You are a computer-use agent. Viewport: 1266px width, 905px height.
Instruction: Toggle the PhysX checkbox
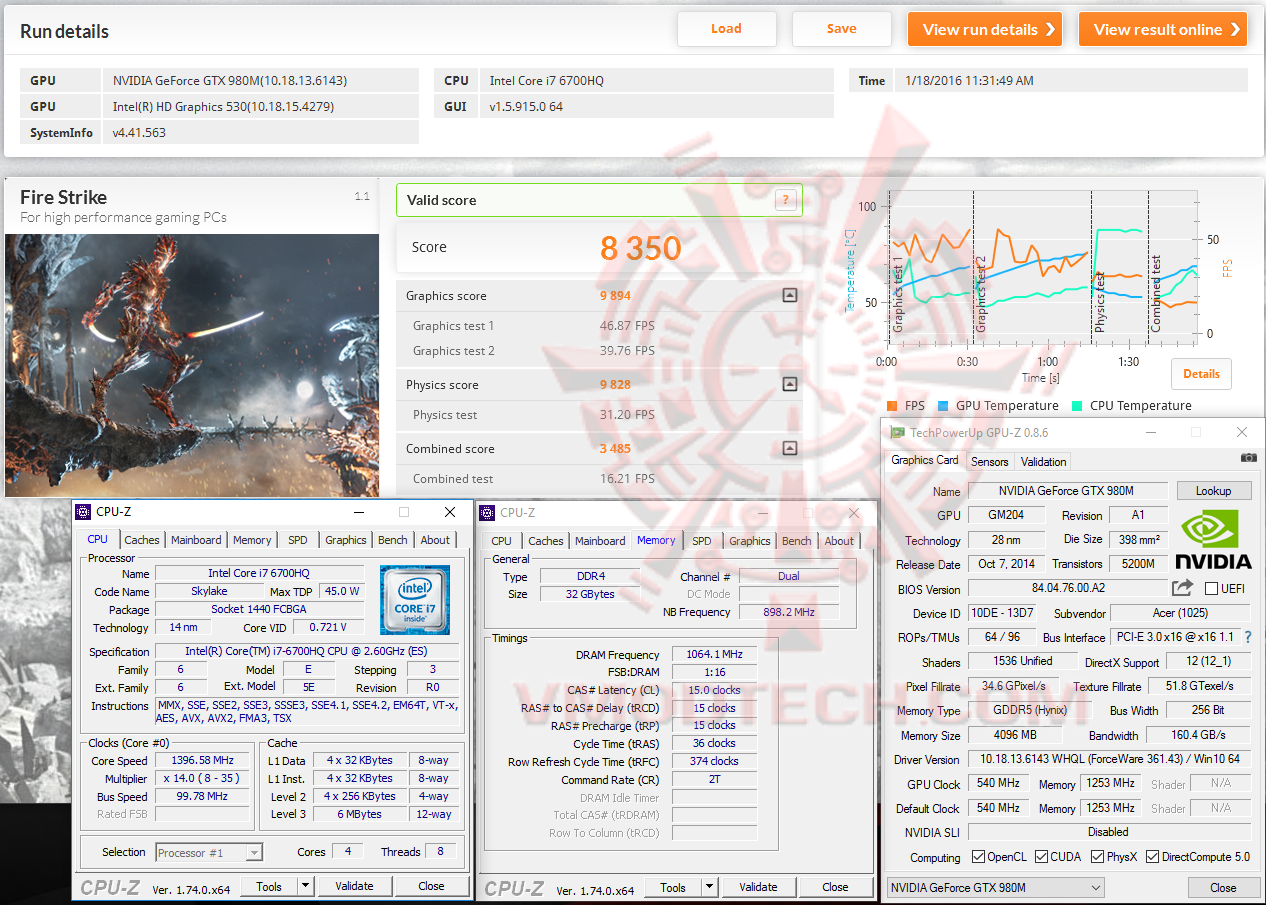pyautogui.click(x=1098, y=857)
